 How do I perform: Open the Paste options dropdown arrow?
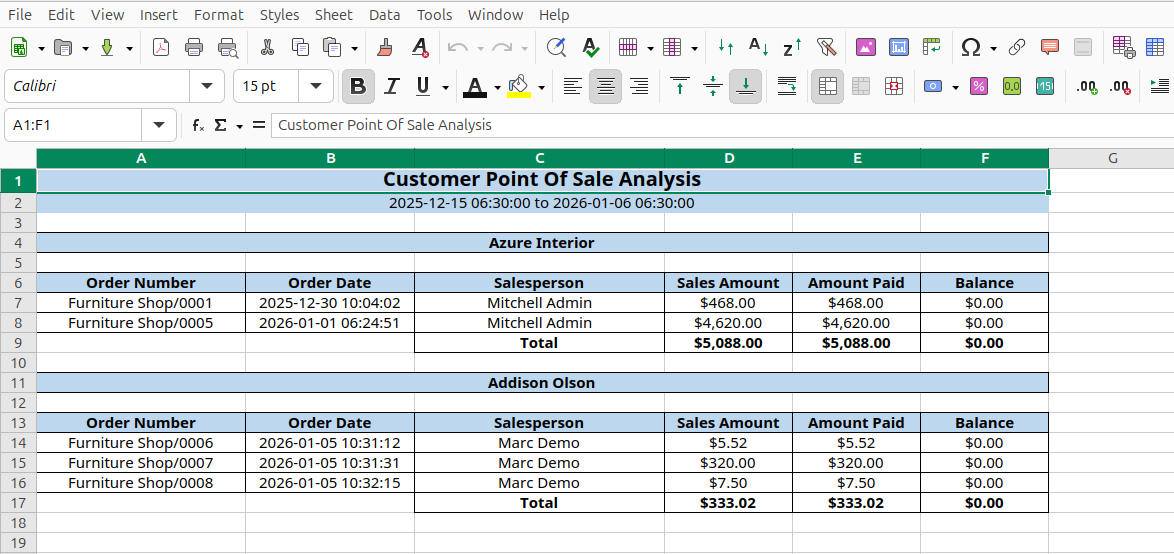point(354,49)
